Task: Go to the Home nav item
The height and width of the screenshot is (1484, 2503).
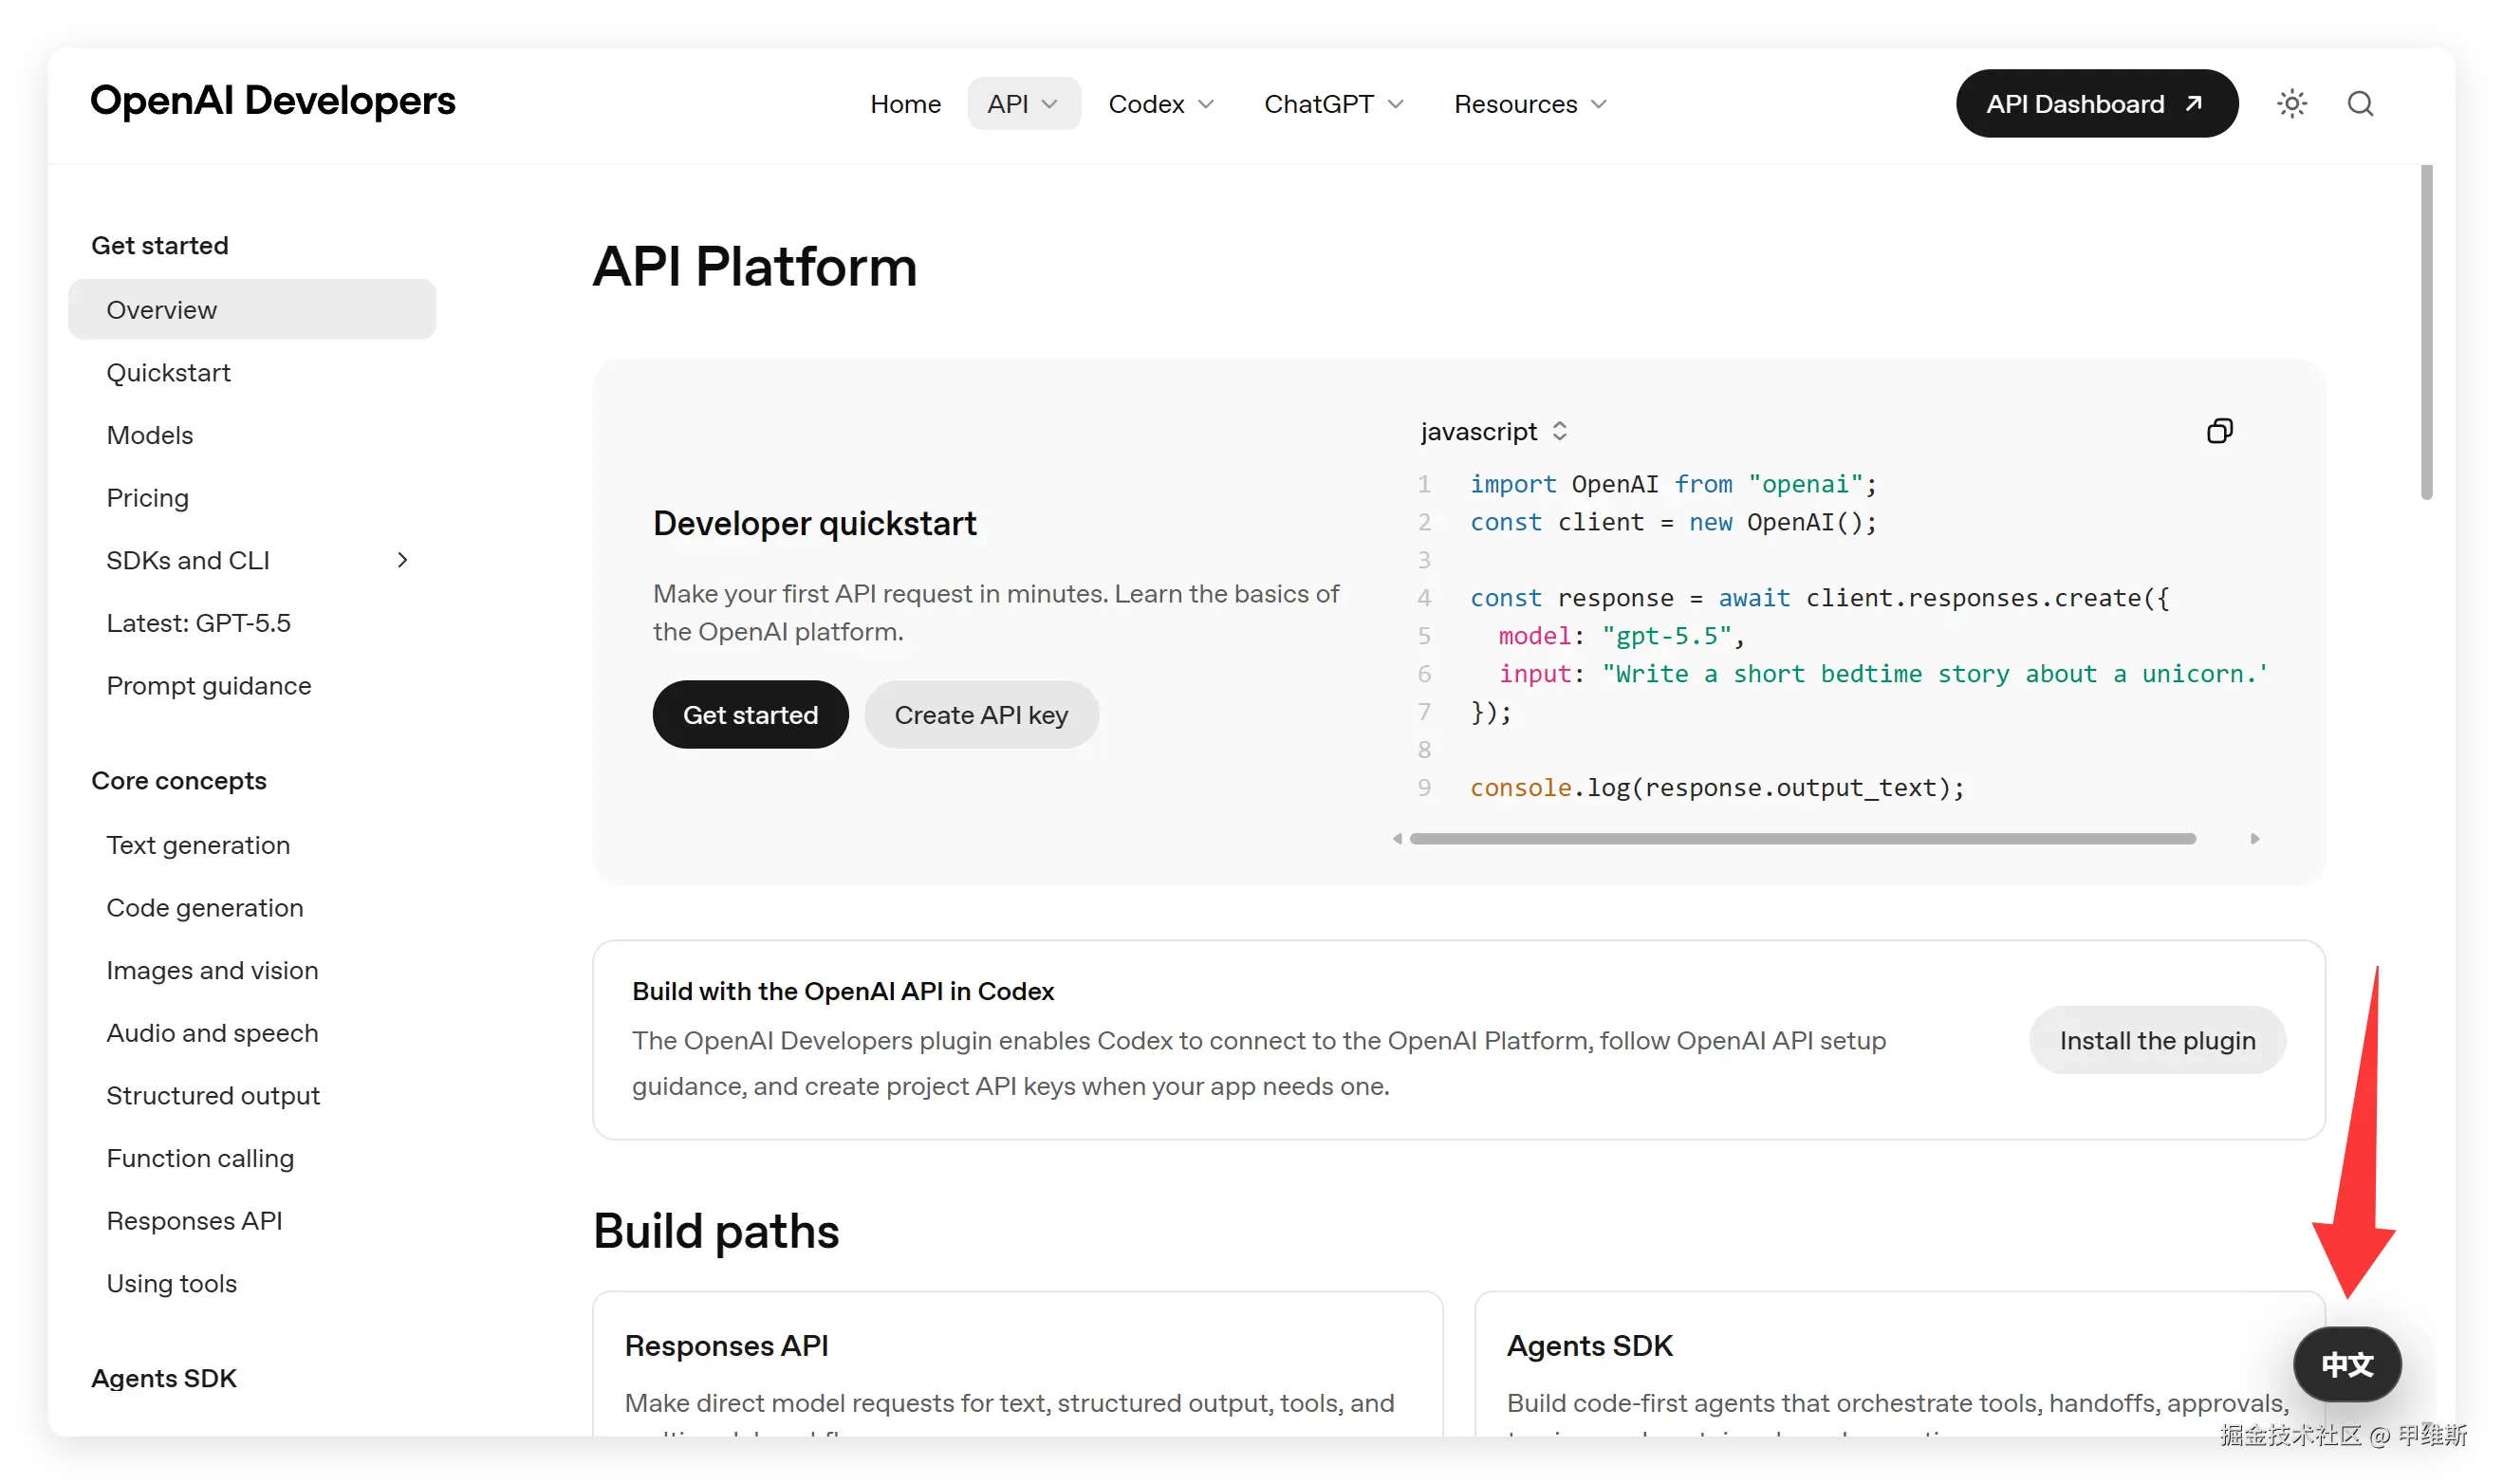Action: (905, 104)
